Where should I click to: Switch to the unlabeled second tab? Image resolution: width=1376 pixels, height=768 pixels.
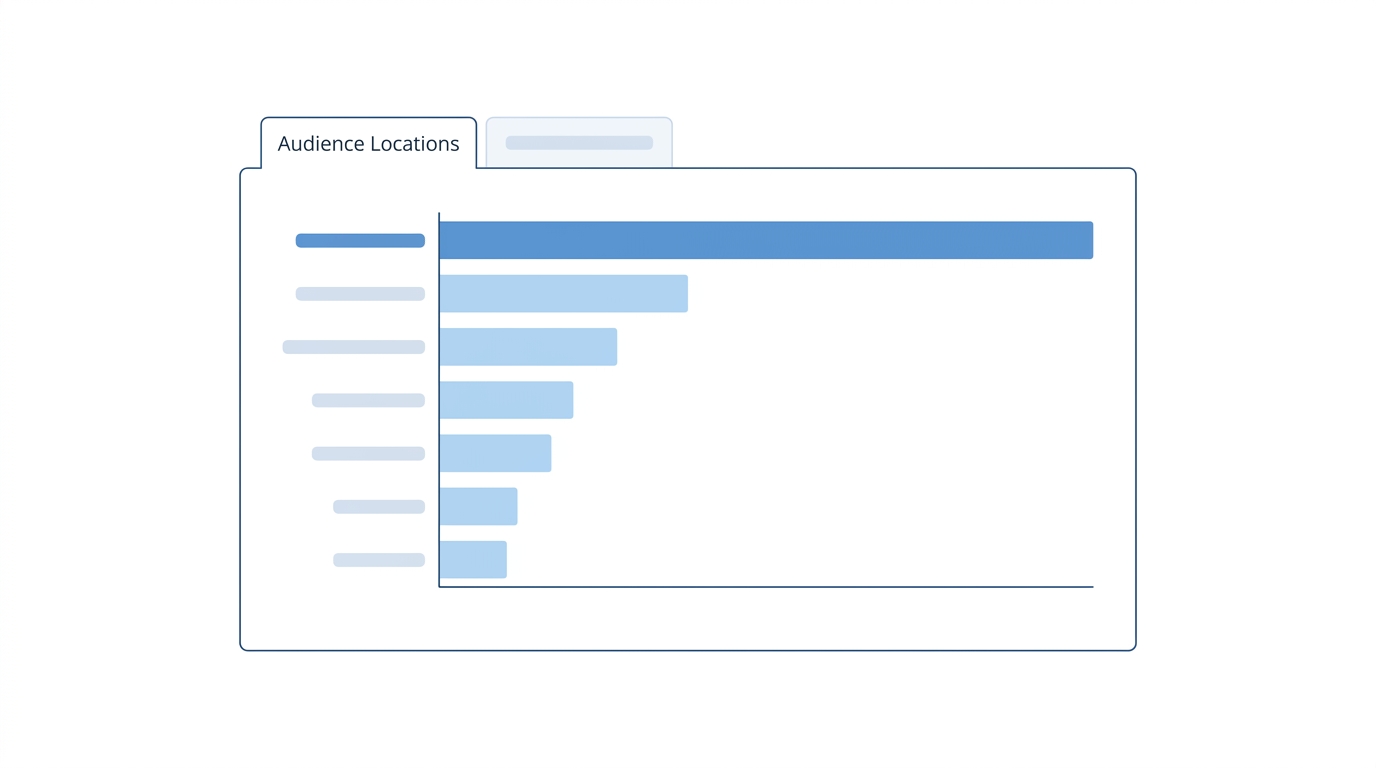pyautogui.click(x=579, y=143)
